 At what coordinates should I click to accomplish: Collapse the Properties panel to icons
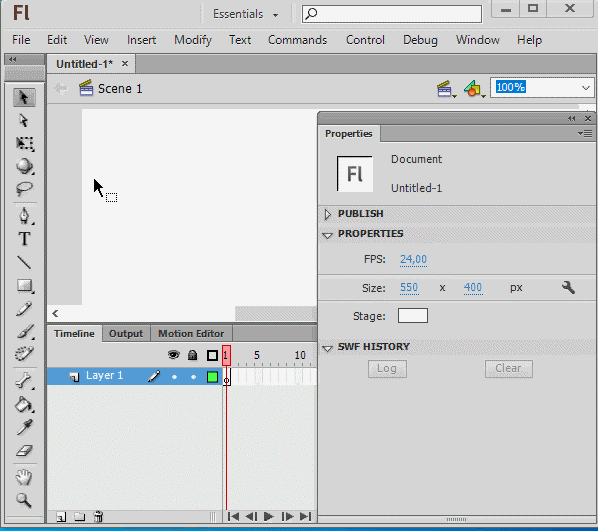571,119
